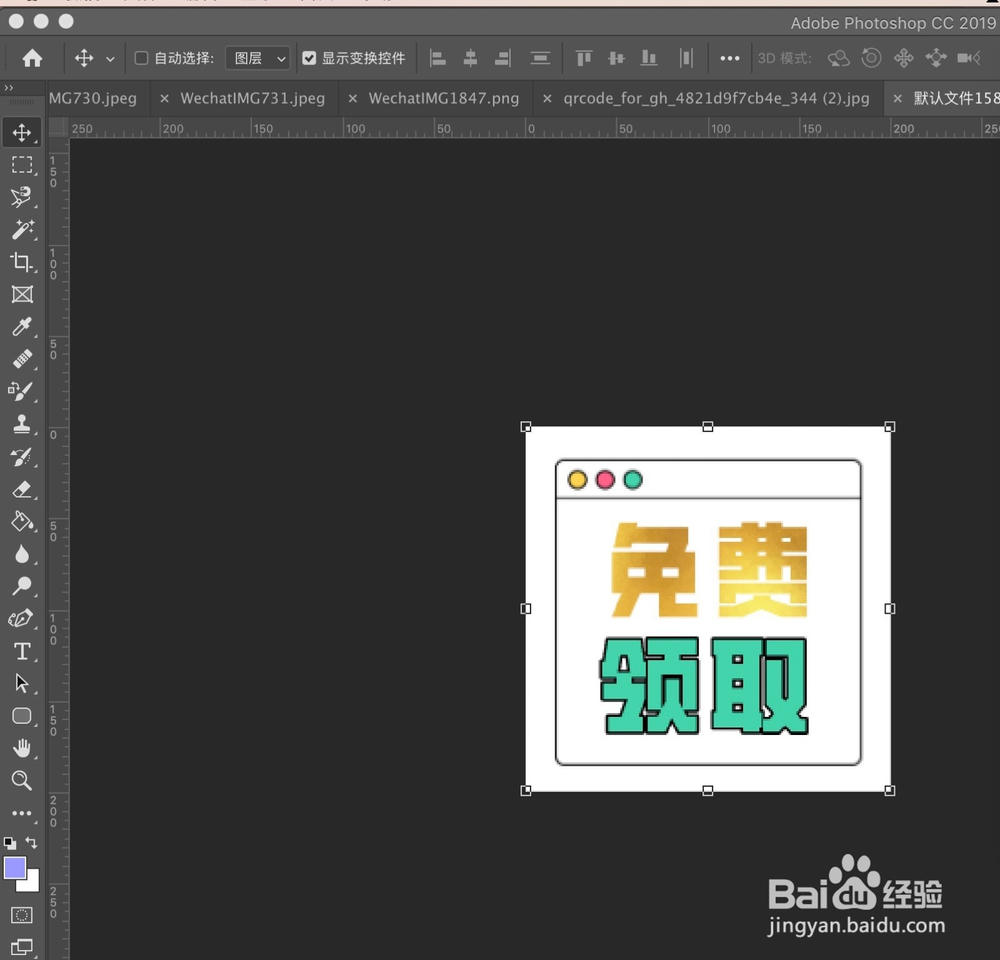
Task: Choose the Magic Wand tool
Action: click(x=22, y=230)
